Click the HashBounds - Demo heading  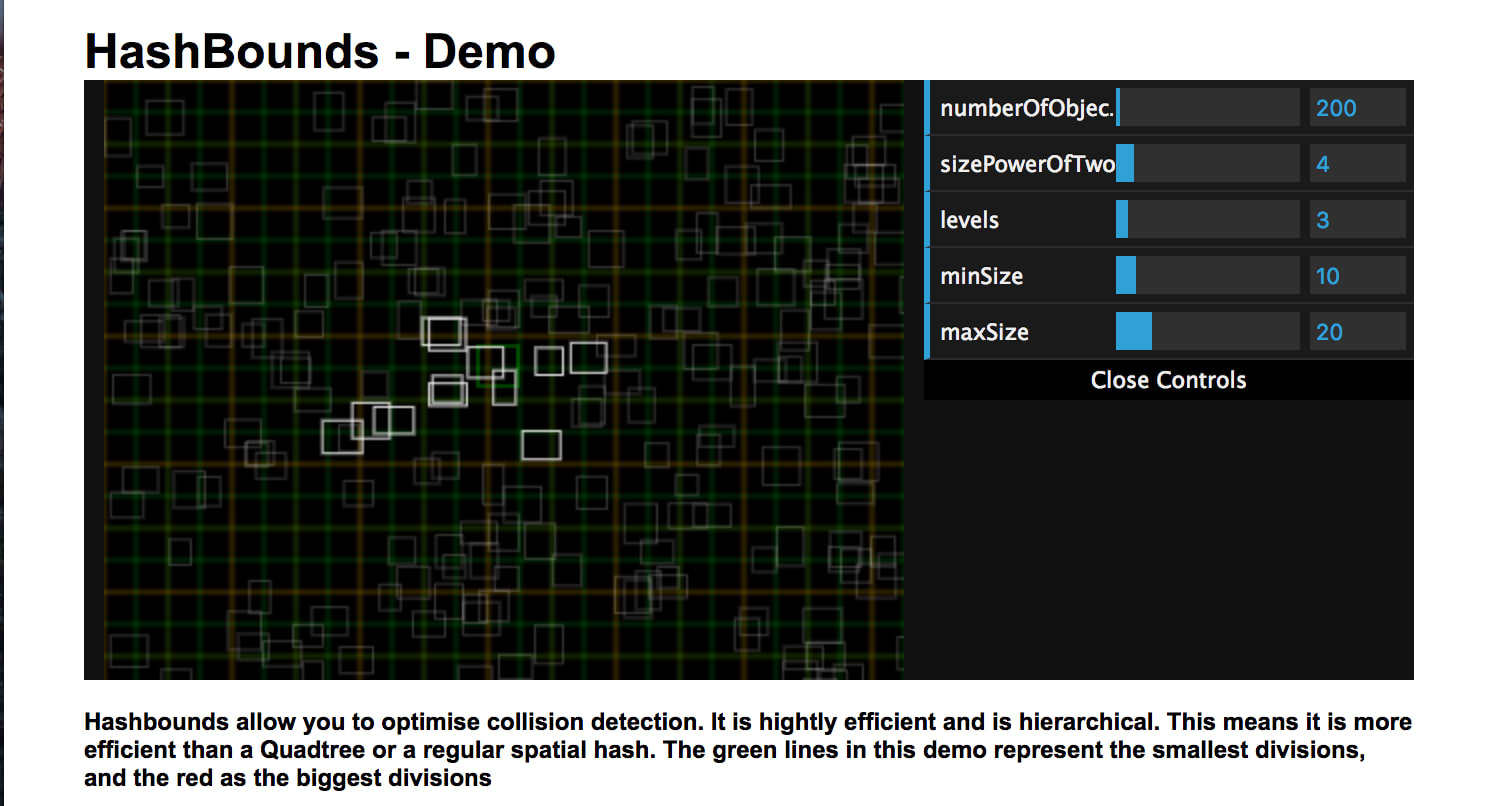coord(320,50)
